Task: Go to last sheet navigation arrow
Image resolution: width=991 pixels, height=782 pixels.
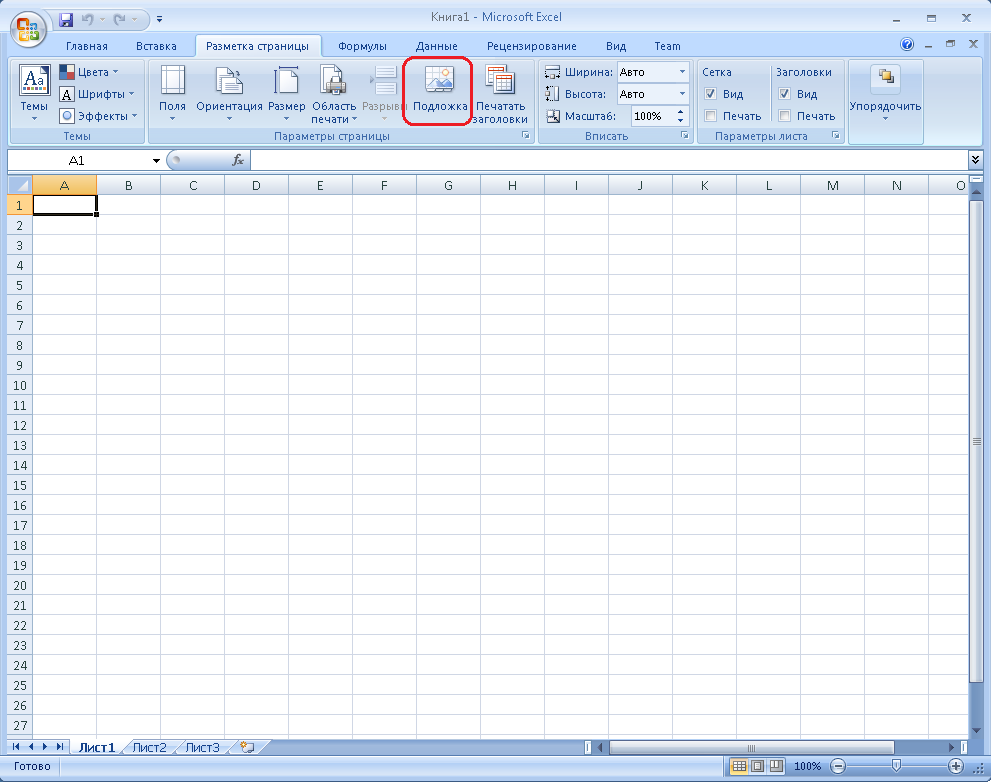Action: pyautogui.click(x=59, y=747)
